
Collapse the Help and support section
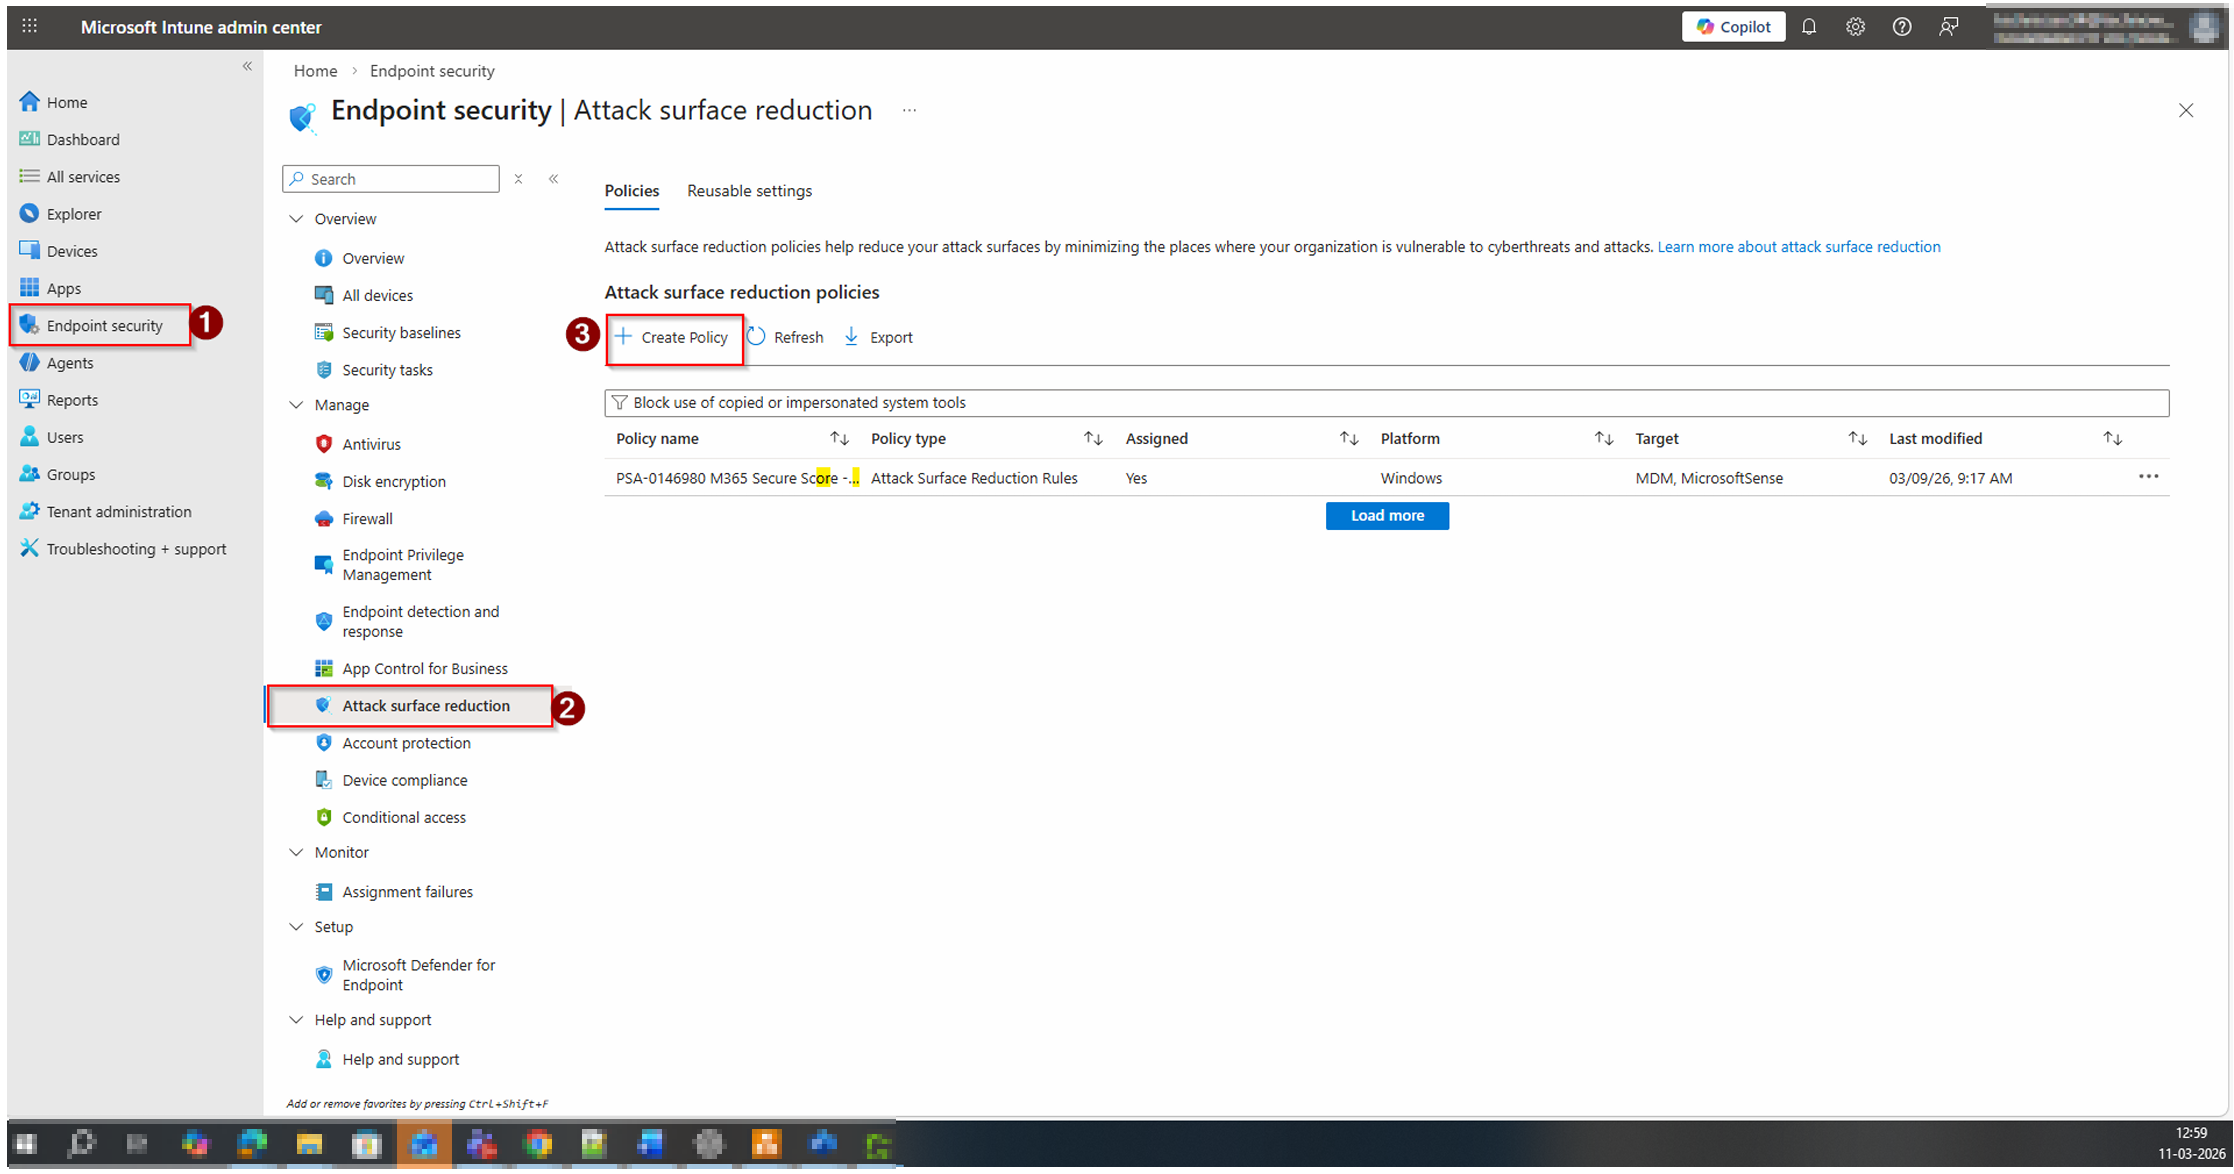(x=296, y=1020)
